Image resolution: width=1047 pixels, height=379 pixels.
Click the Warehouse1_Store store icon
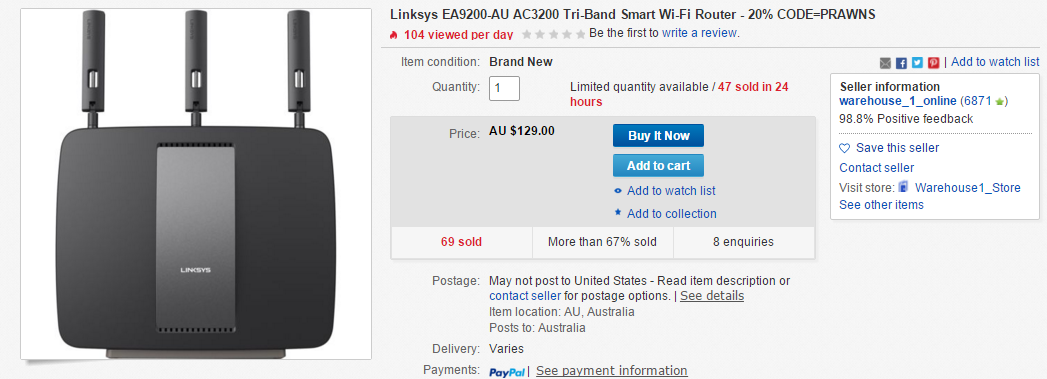(904, 187)
